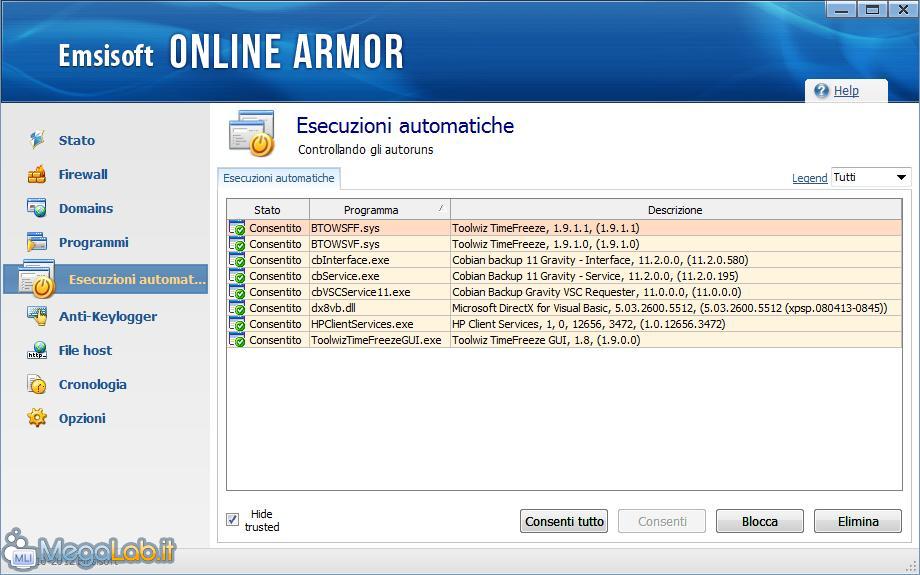Open the Legend link
920x575 pixels.
[x=809, y=178]
